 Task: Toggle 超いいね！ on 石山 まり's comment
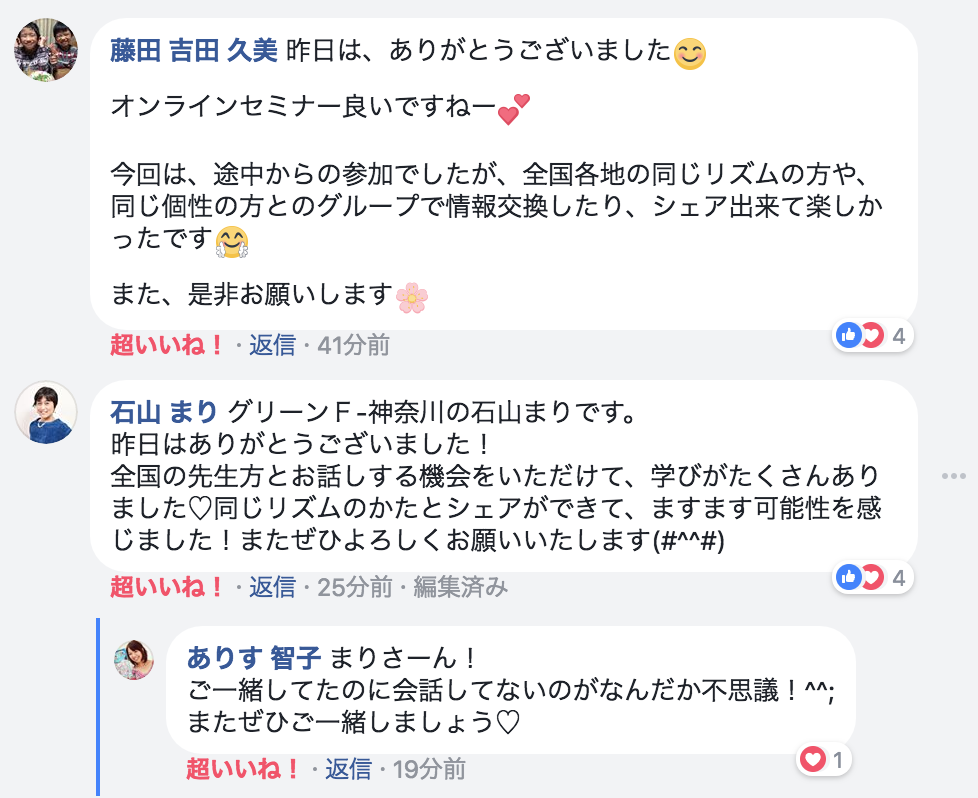click(x=166, y=587)
